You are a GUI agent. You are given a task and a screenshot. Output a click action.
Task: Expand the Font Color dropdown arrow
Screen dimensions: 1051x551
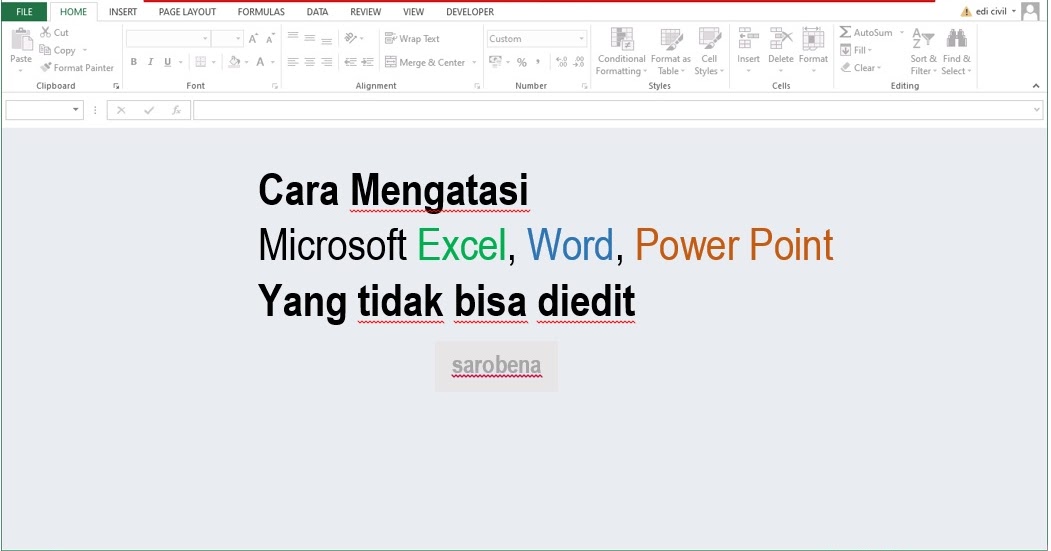[273, 62]
